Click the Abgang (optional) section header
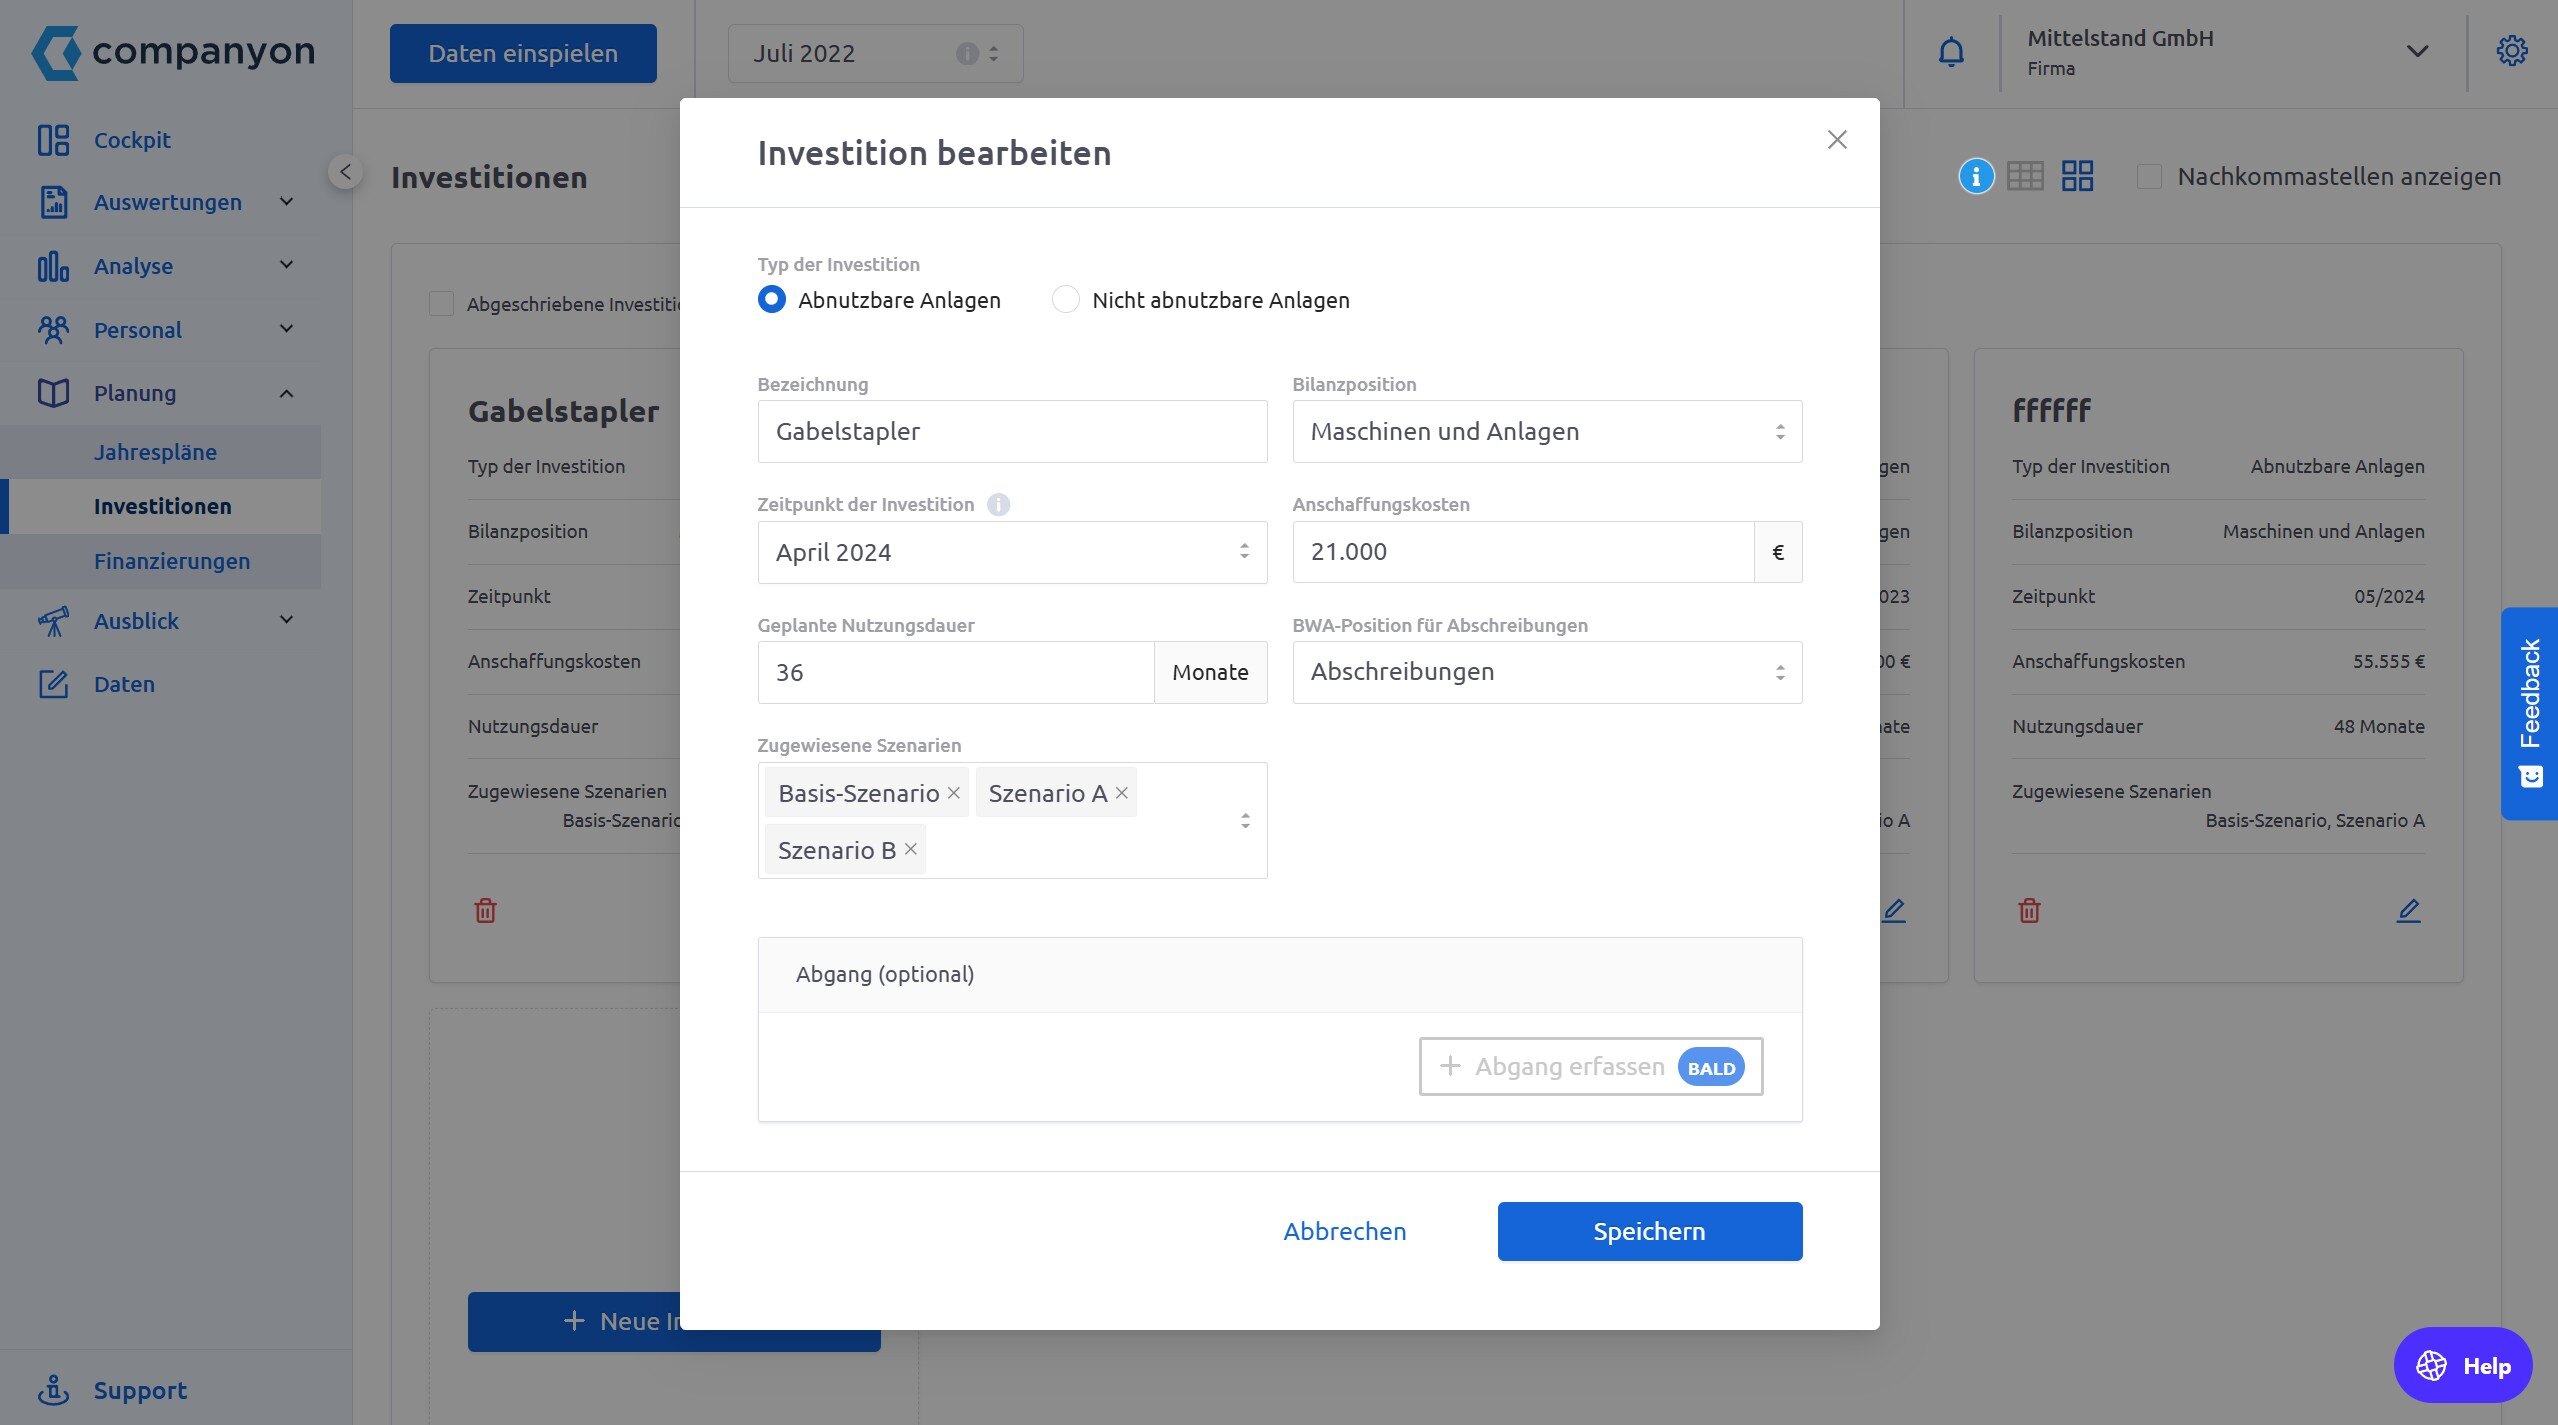The height and width of the screenshot is (1425, 2558). [x=1280, y=975]
